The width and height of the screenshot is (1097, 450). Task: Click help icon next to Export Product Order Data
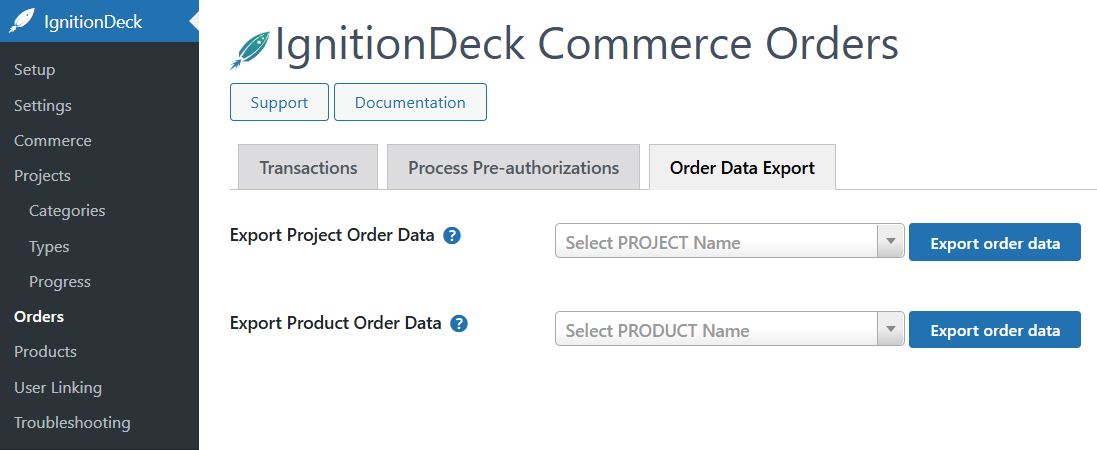(459, 324)
